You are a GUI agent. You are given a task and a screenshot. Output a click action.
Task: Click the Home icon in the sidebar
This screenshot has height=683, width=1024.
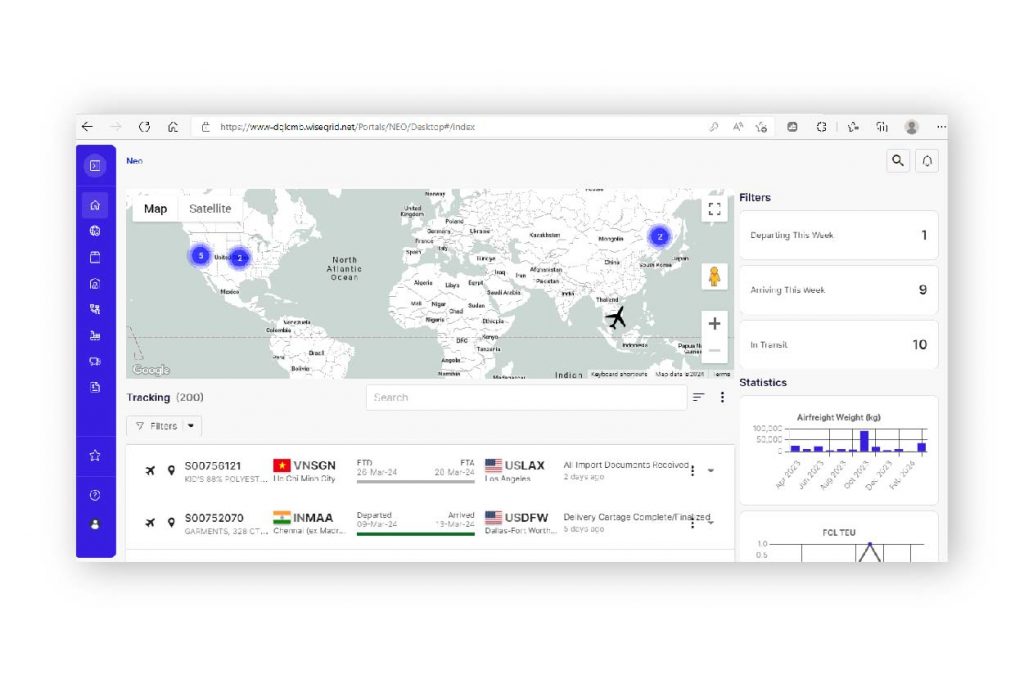click(x=95, y=206)
